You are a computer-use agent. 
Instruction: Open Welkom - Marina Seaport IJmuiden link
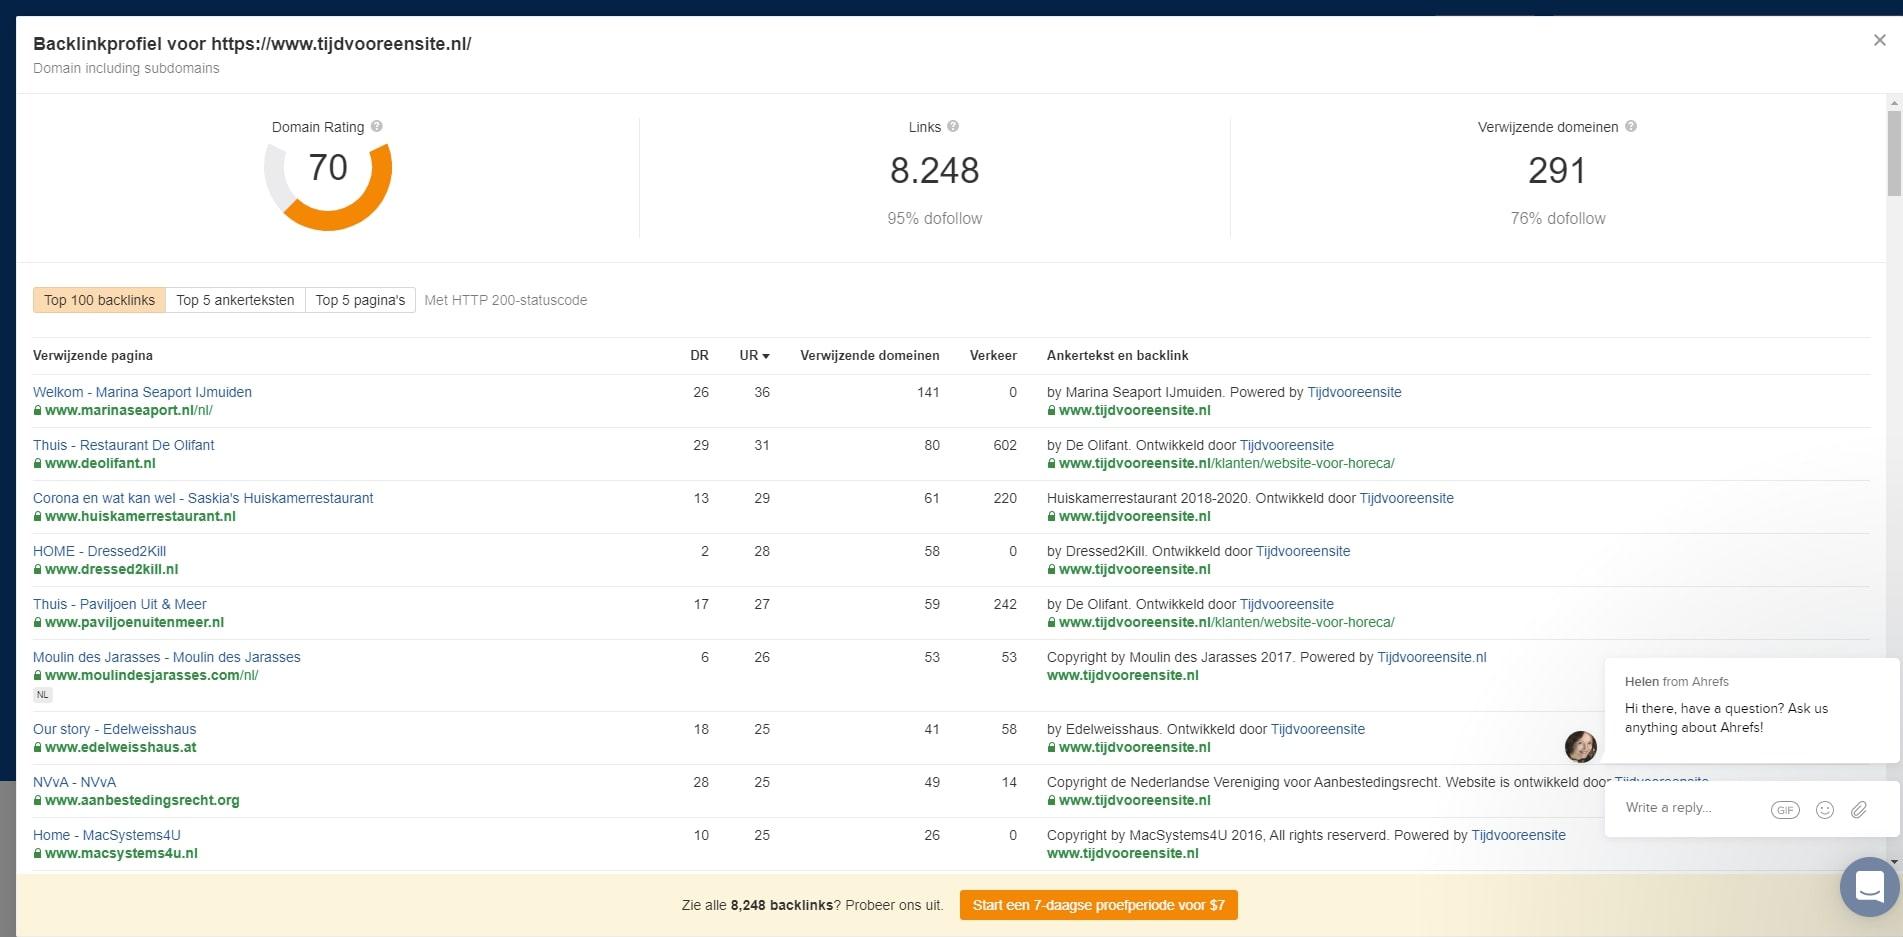pyautogui.click(x=142, y=392)
